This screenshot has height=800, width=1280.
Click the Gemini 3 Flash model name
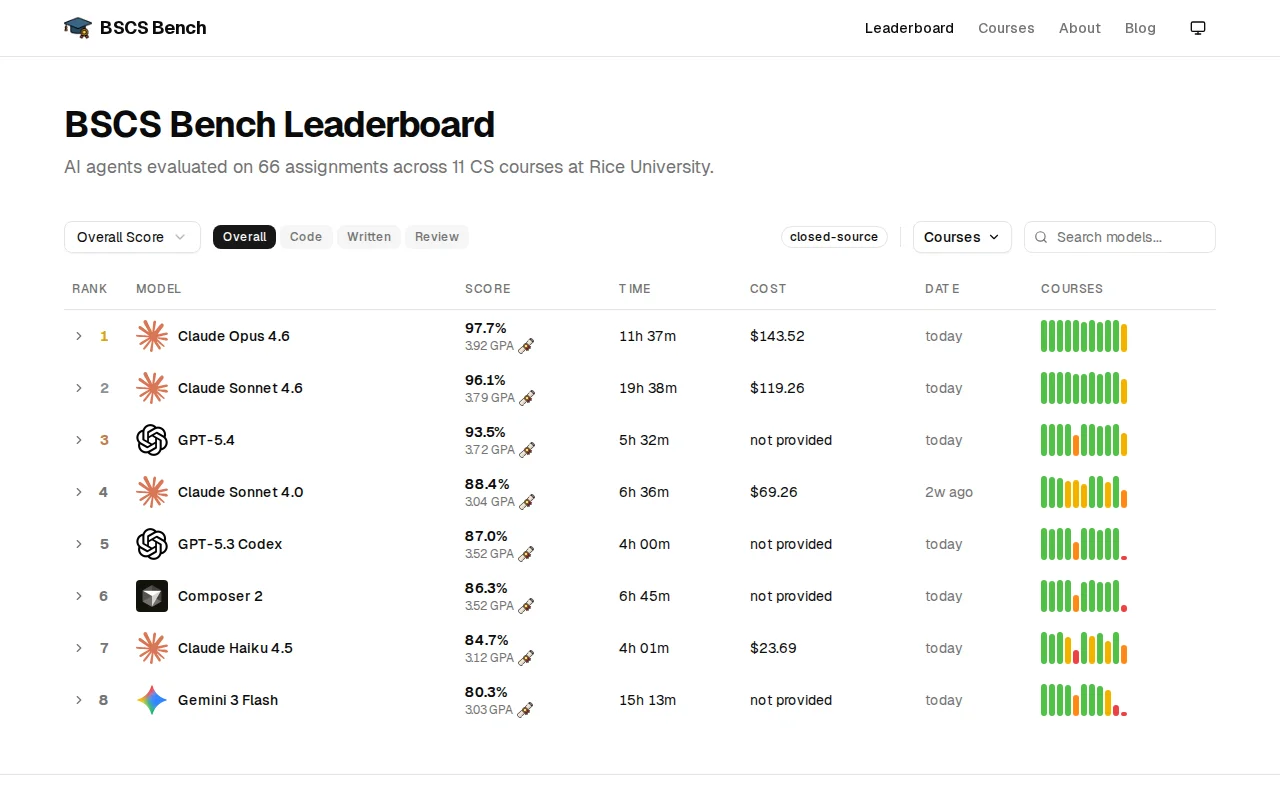[228, 700]
